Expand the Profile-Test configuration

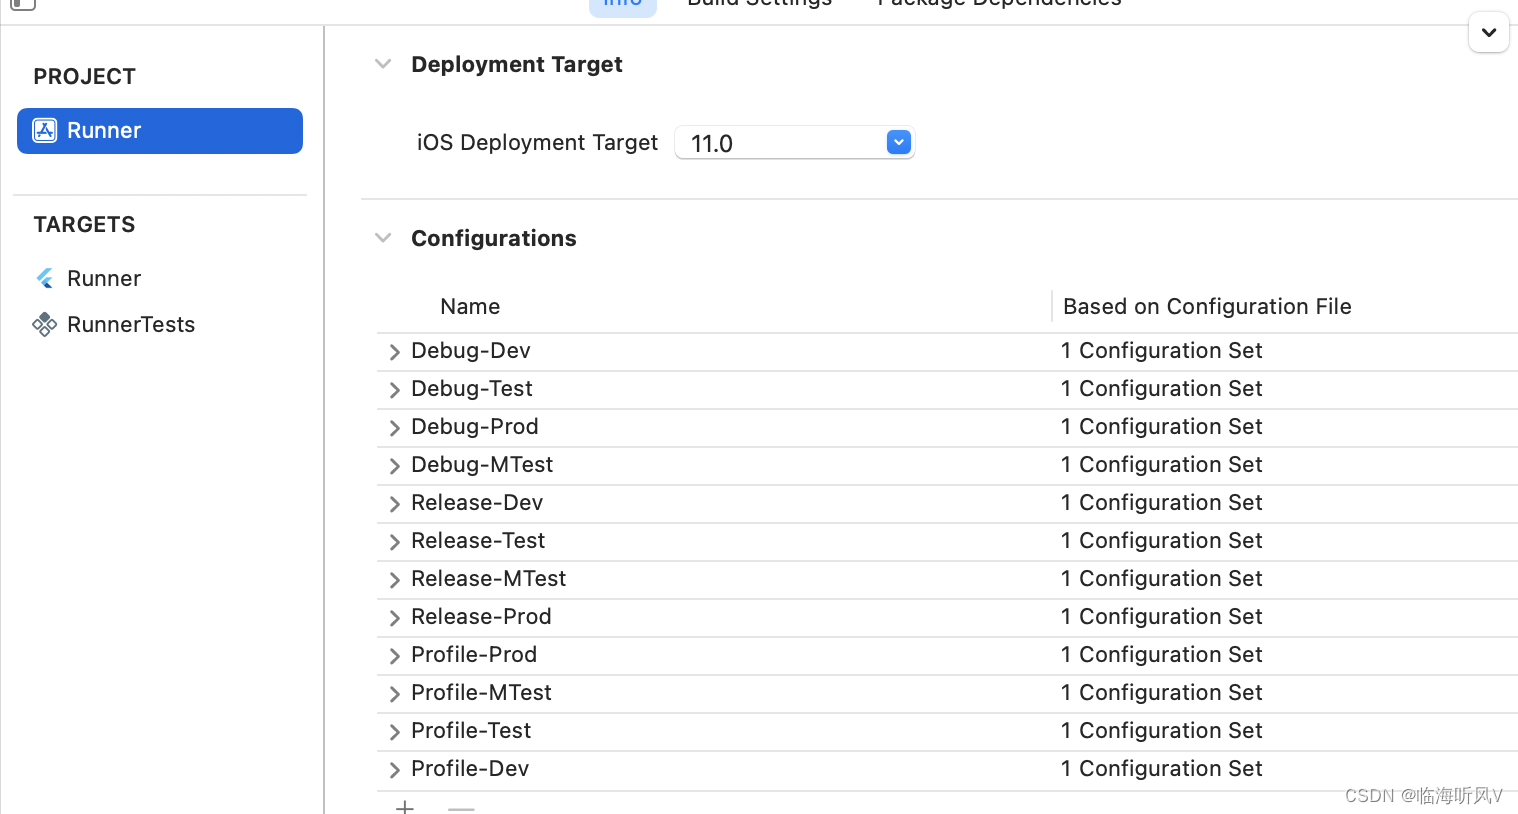point(394,732)
